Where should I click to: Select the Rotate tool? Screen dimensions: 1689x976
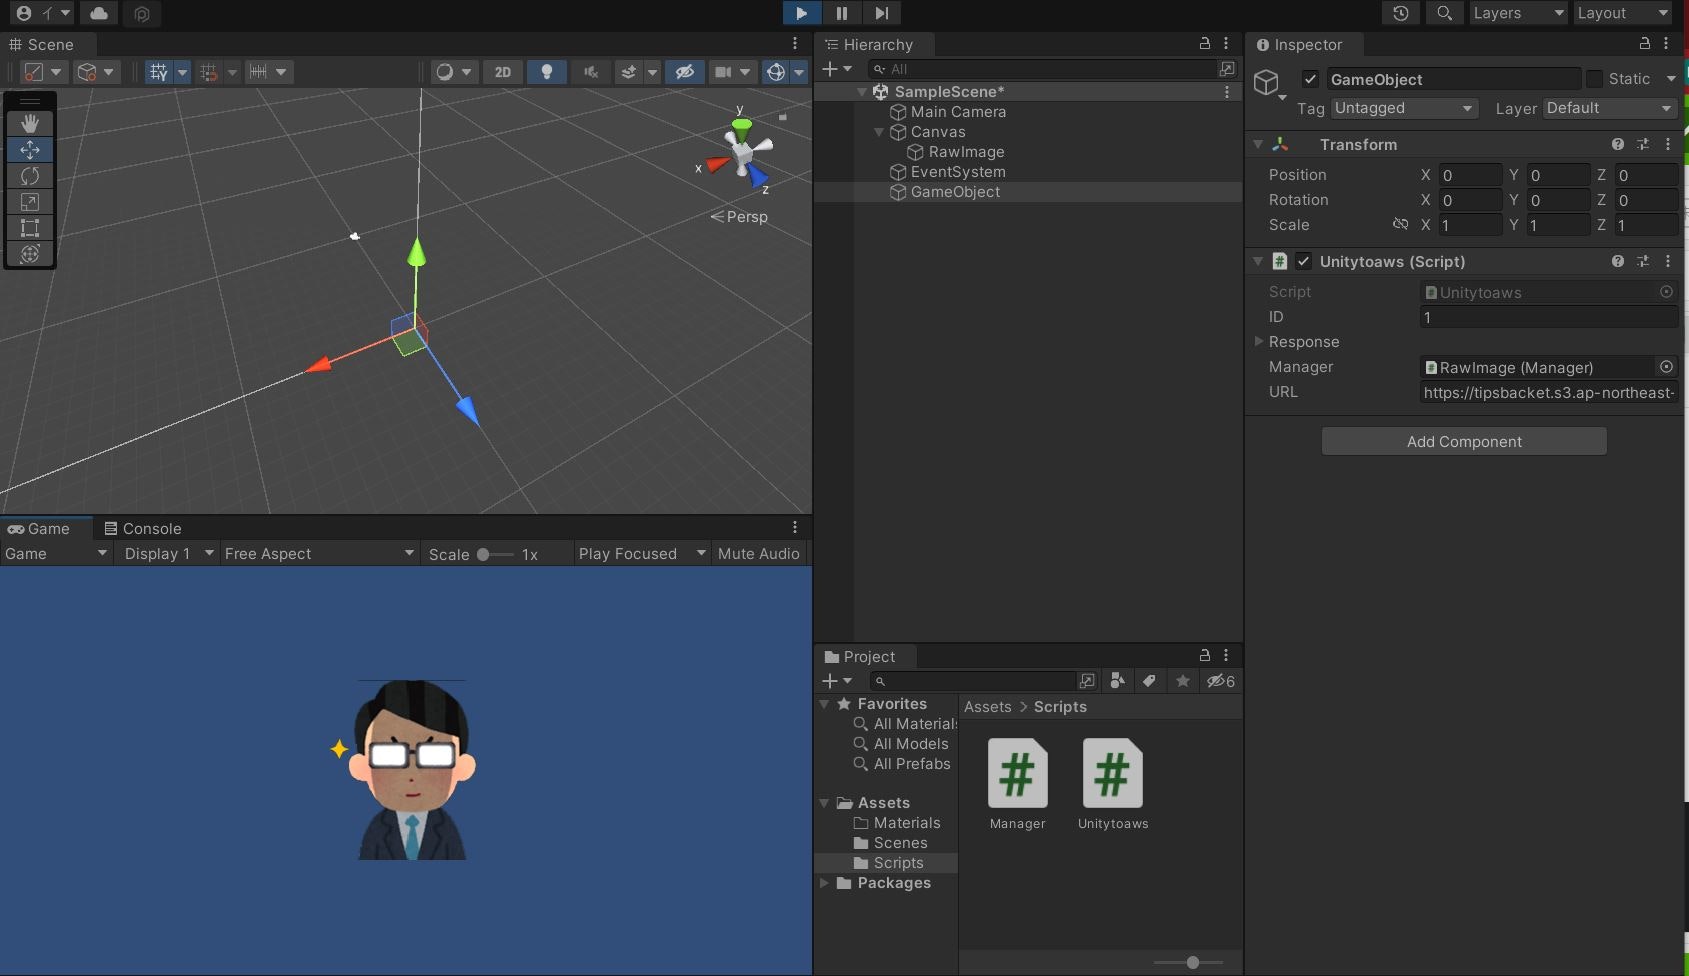tap(30, 176)
